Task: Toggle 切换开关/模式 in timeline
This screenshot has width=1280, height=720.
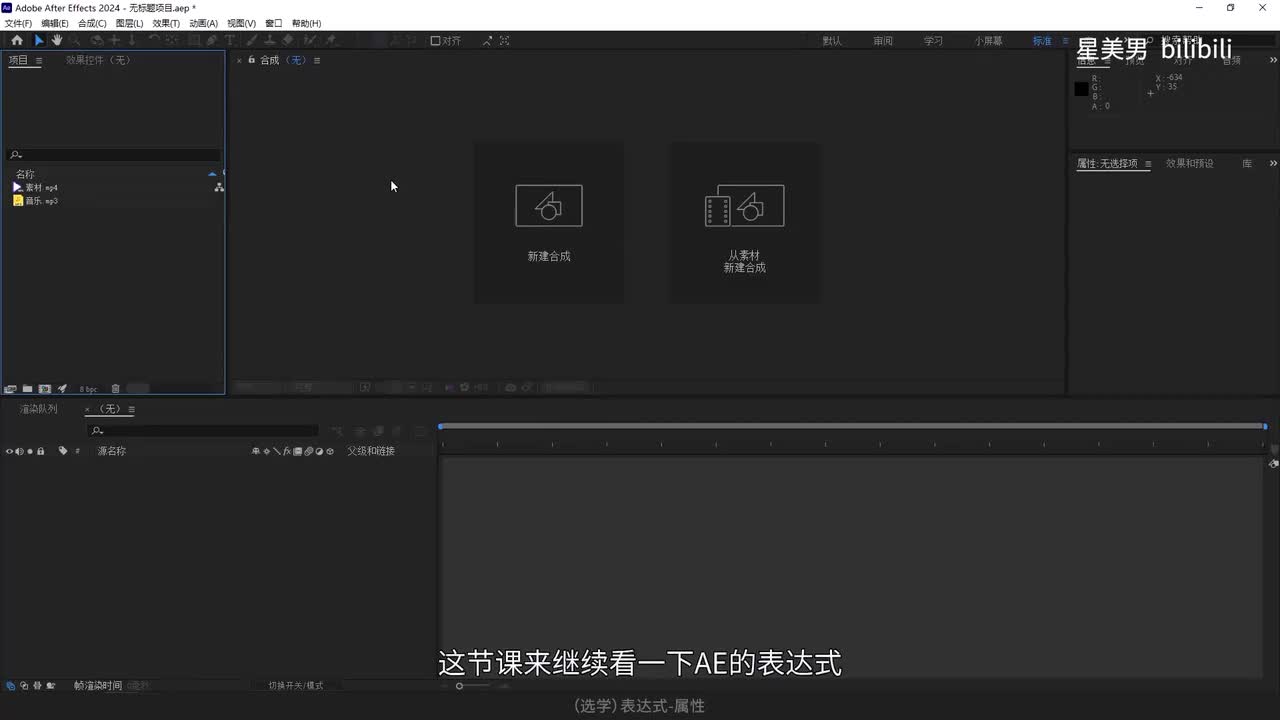Action: [x=296, y=686]
